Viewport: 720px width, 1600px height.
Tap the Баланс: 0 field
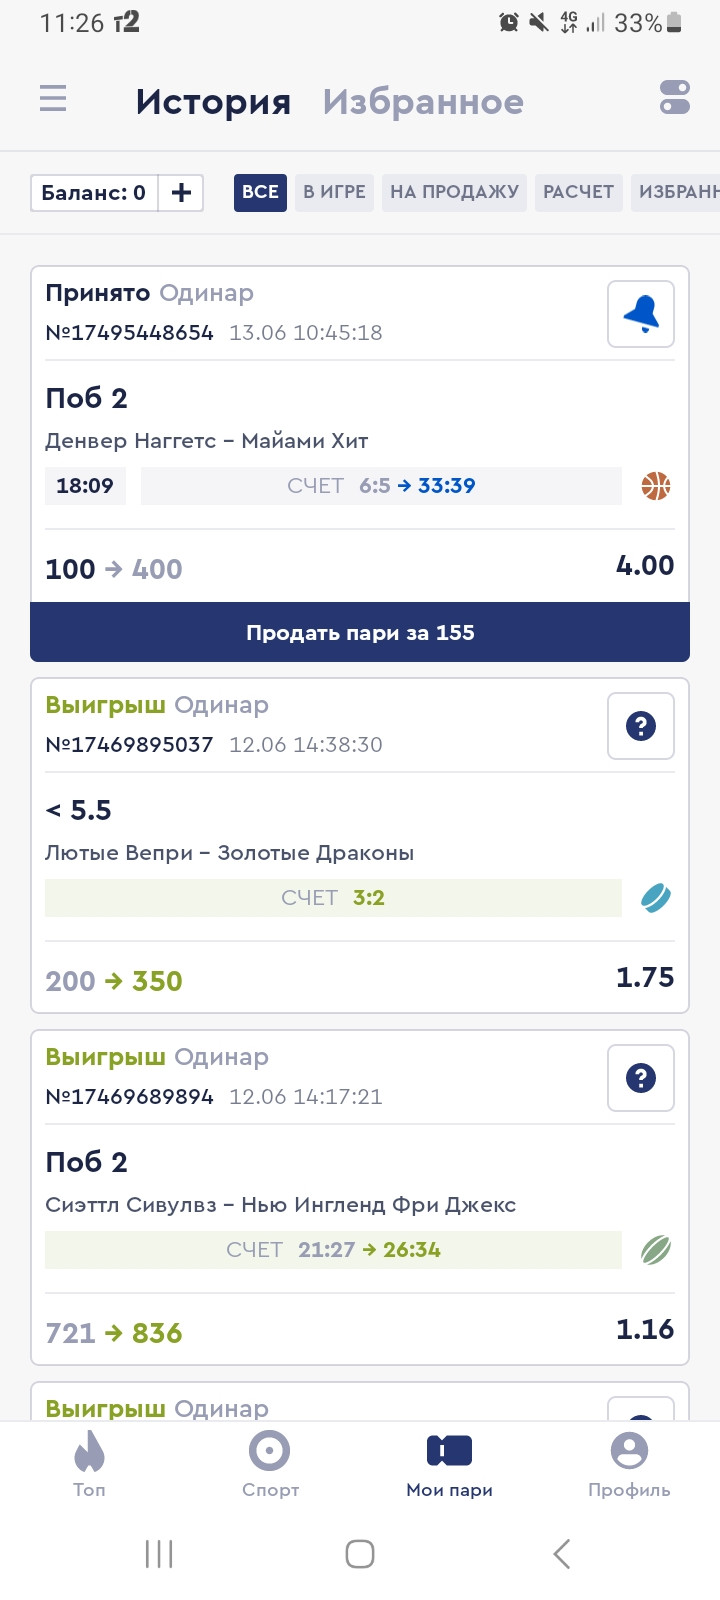point(94,193)
